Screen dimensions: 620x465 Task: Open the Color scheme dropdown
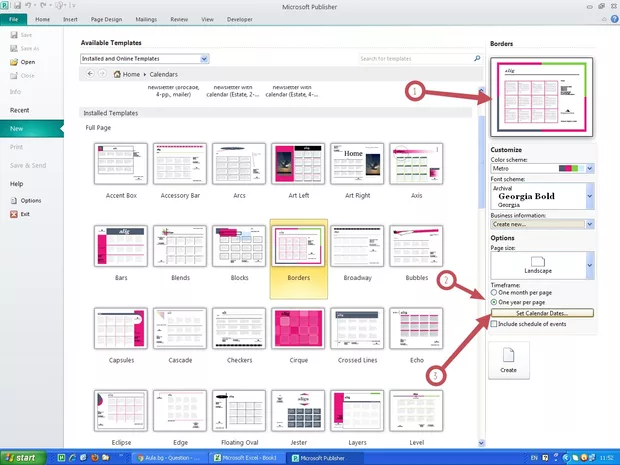(x=589, y=168)
